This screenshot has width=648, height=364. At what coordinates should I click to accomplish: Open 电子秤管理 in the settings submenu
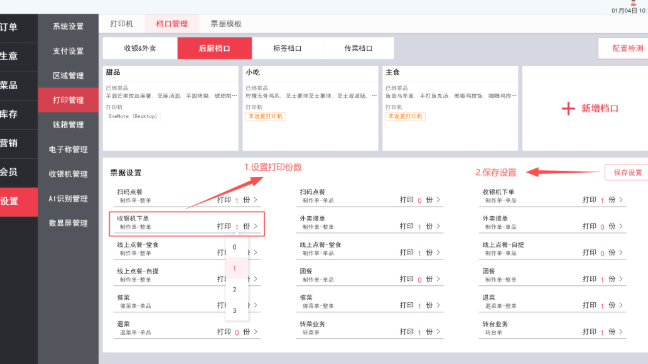tap(68, 150)
